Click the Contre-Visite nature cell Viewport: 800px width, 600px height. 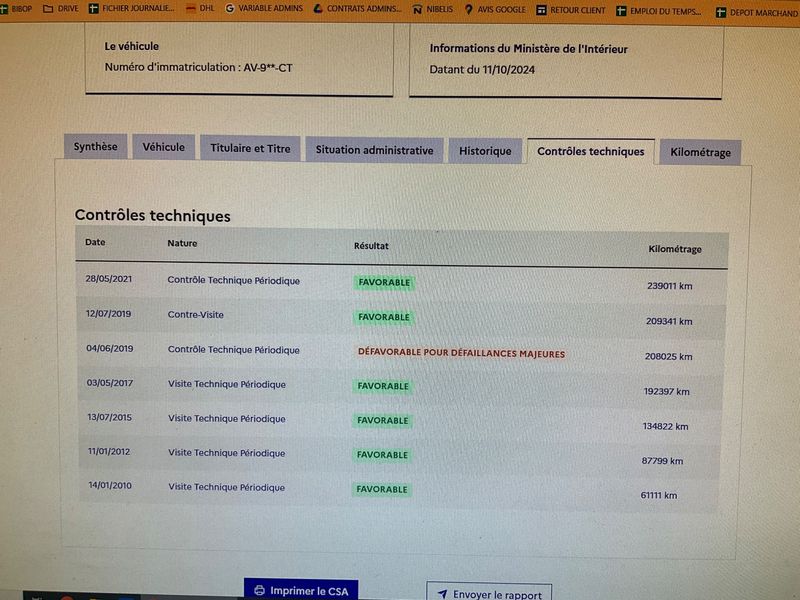(x=195, y=315)
